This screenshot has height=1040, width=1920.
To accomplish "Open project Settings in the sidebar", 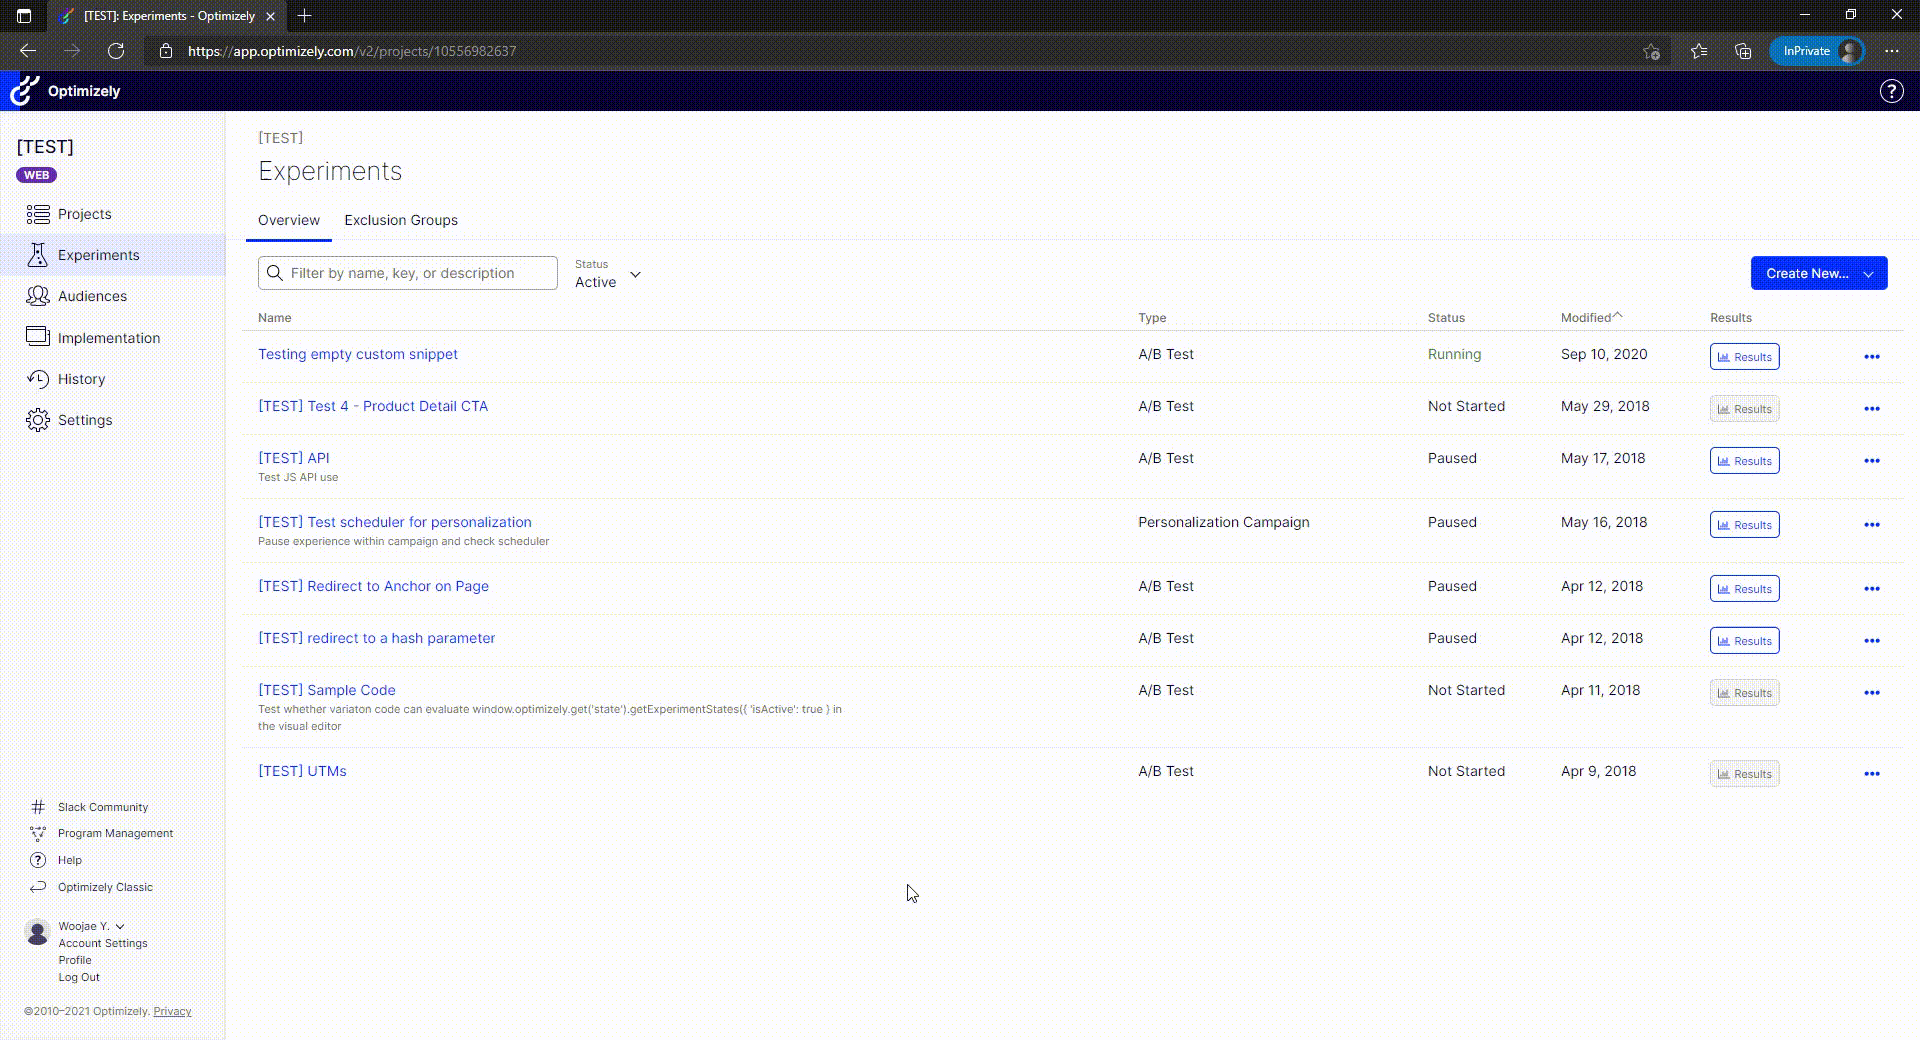I will [x=85, y=420].
